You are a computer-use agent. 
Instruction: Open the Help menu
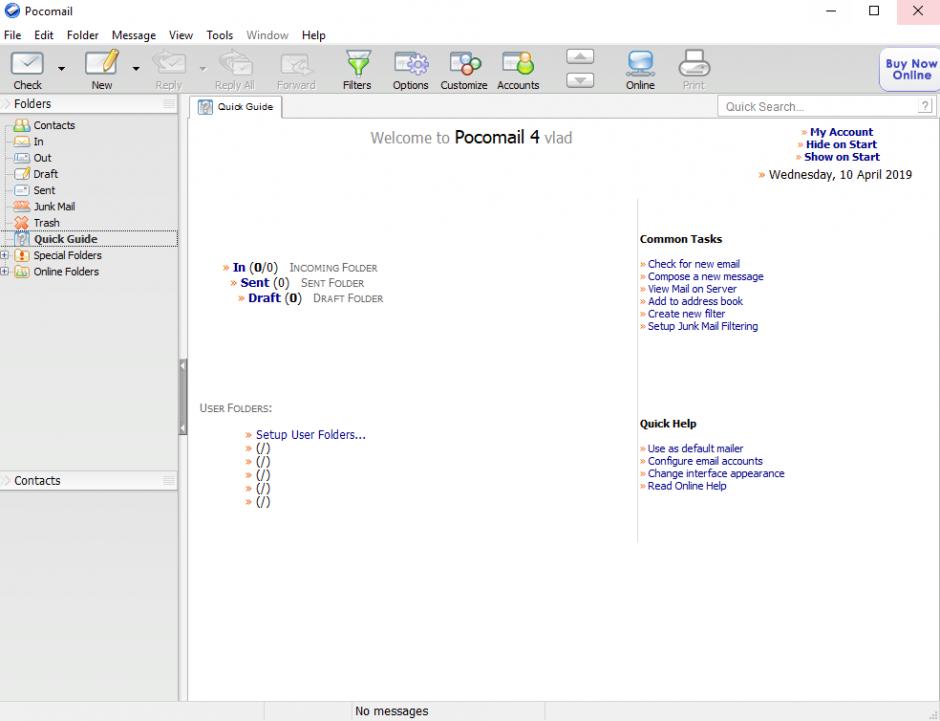[314, 35]
